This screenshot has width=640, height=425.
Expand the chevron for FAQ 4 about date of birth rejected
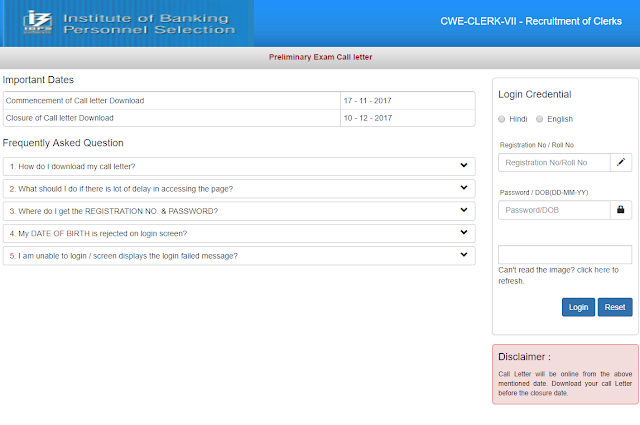[464, 232]
